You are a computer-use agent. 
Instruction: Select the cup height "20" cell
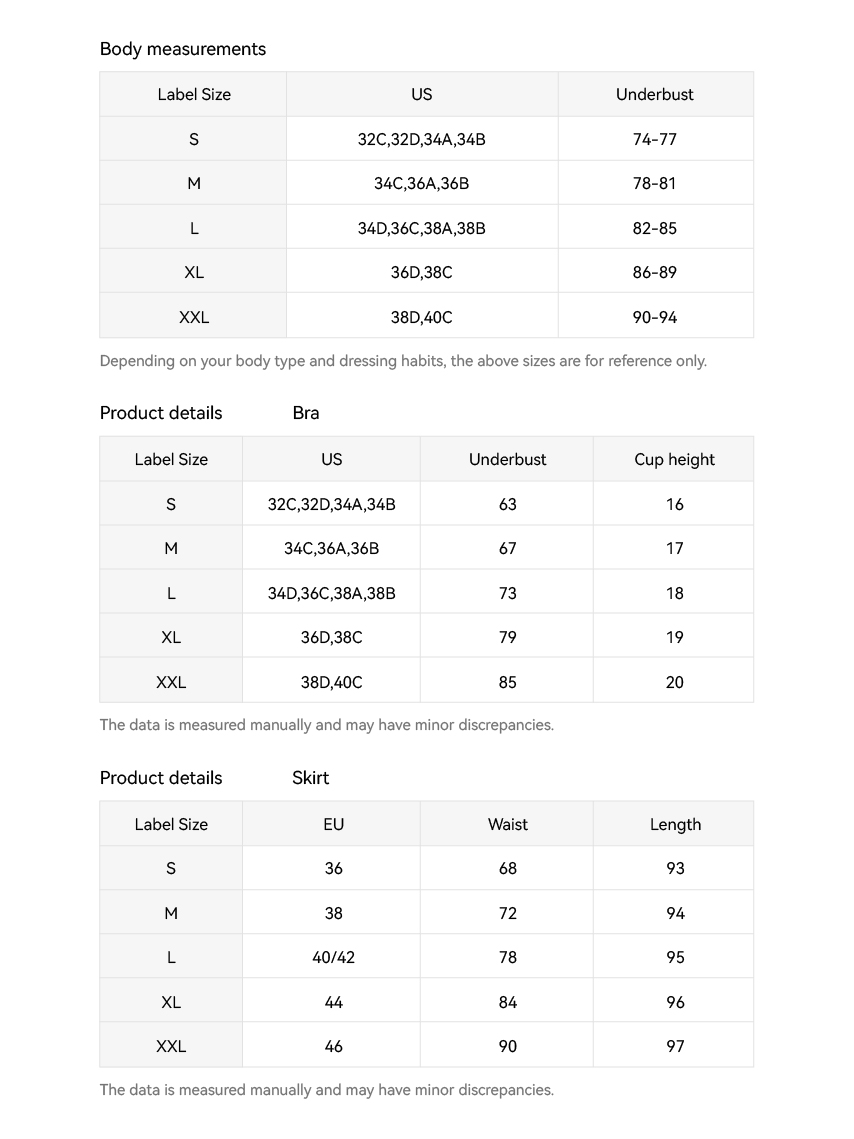[x=674, y=682]
